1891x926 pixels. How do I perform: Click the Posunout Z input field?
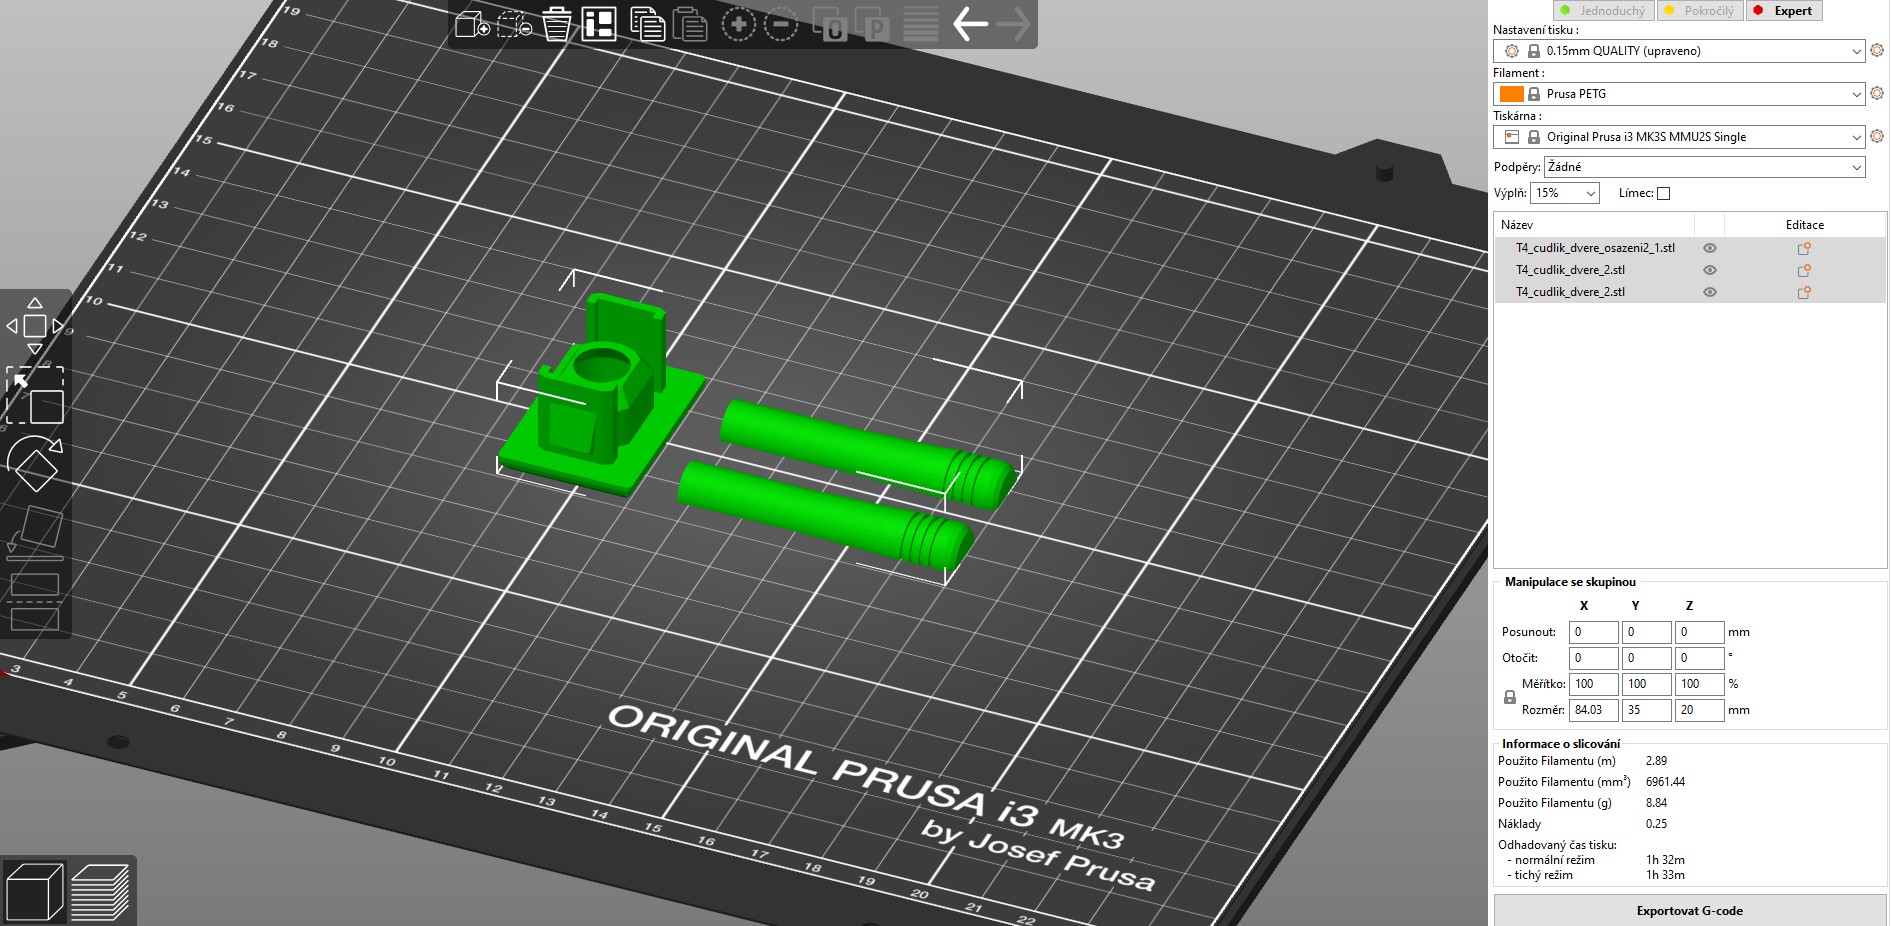[x=1699, y=632]
